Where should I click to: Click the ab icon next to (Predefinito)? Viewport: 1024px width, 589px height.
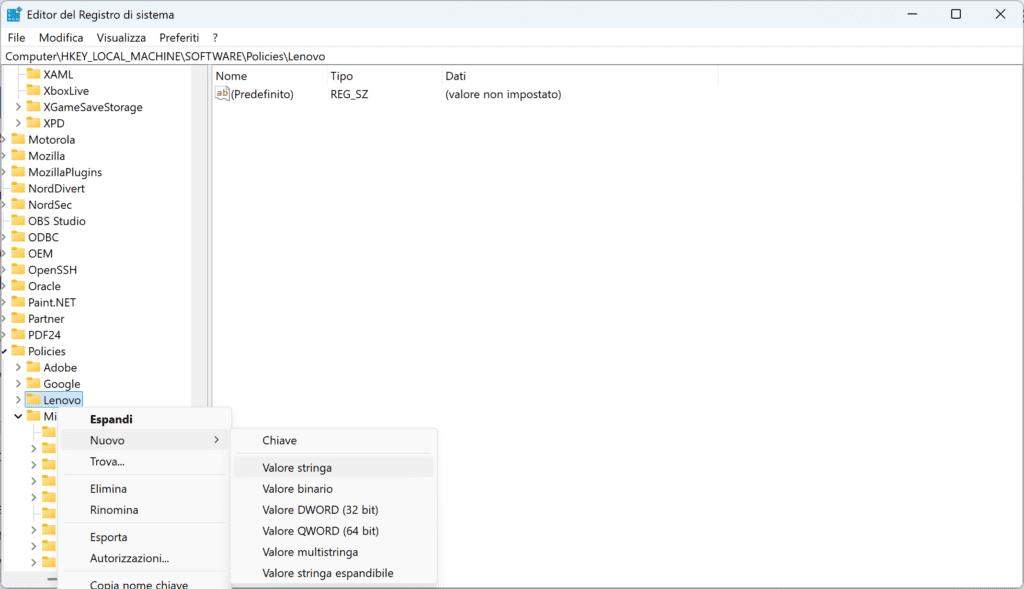click(x=222, y=94)
